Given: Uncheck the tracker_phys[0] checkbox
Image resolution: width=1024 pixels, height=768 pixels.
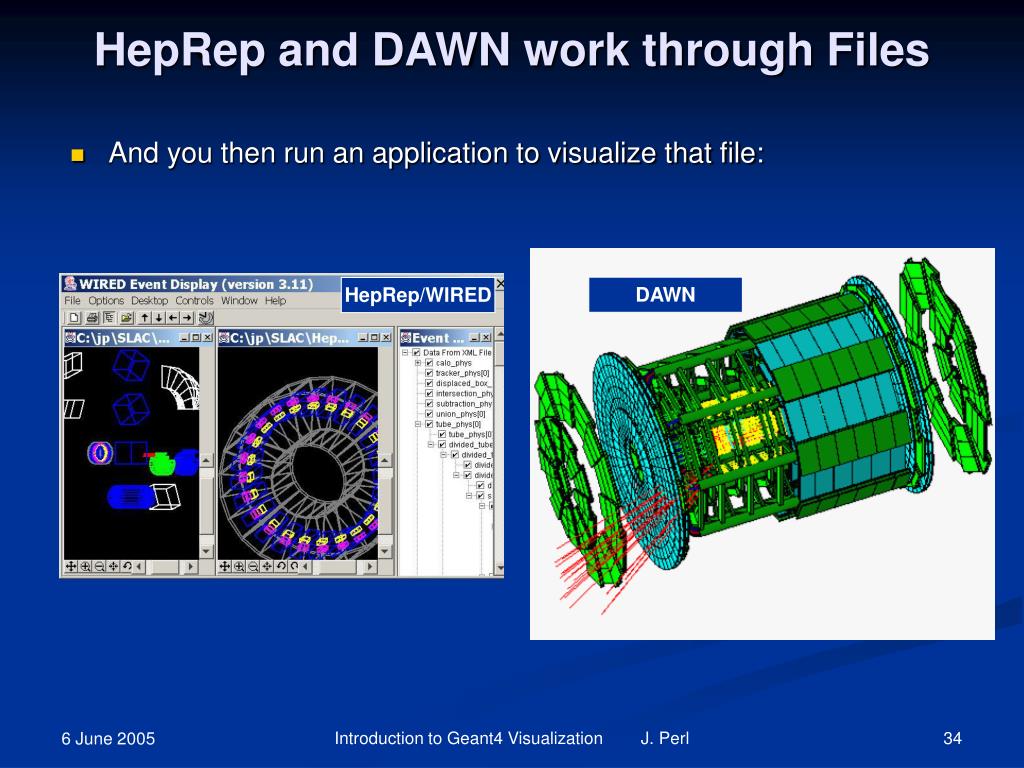Looking at the screenshot, I should click(x=429, y=373).
